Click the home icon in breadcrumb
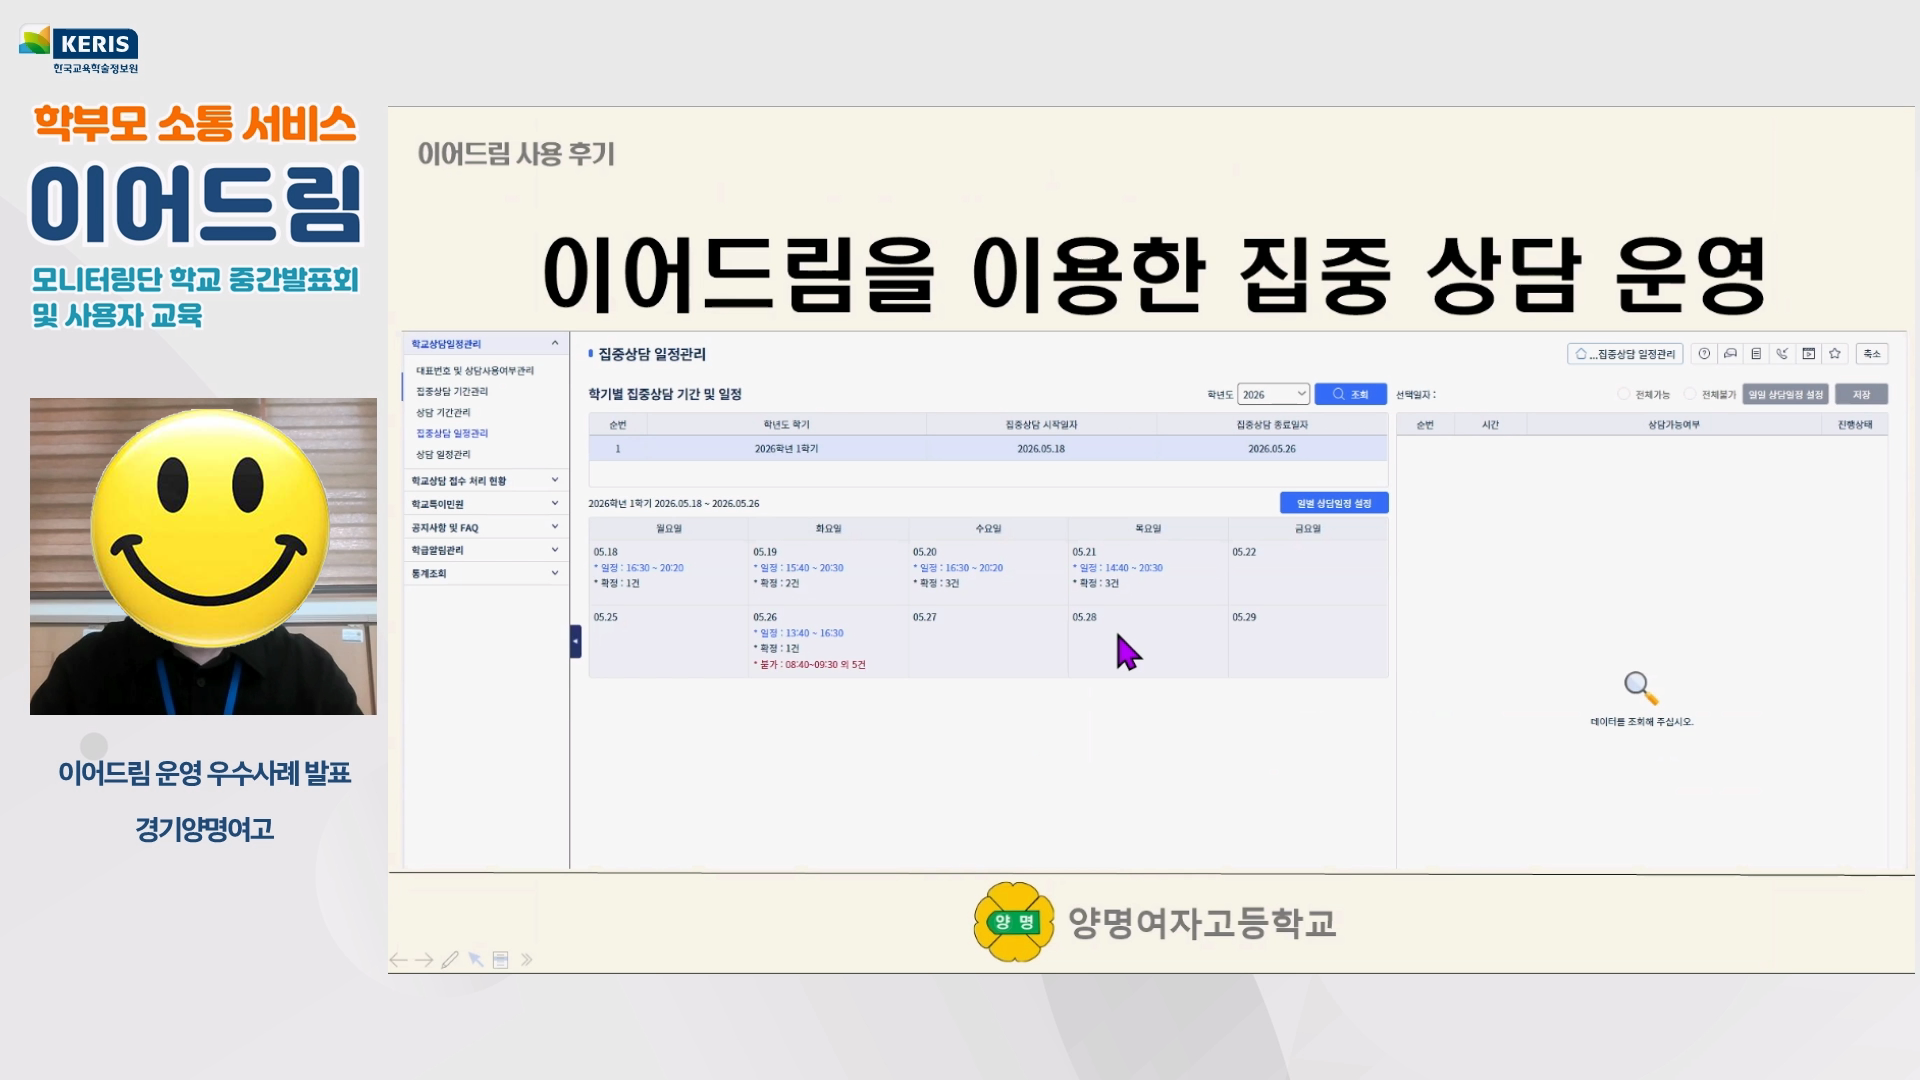This screenshot has height=1080, width=1920. coord(1581,354)
